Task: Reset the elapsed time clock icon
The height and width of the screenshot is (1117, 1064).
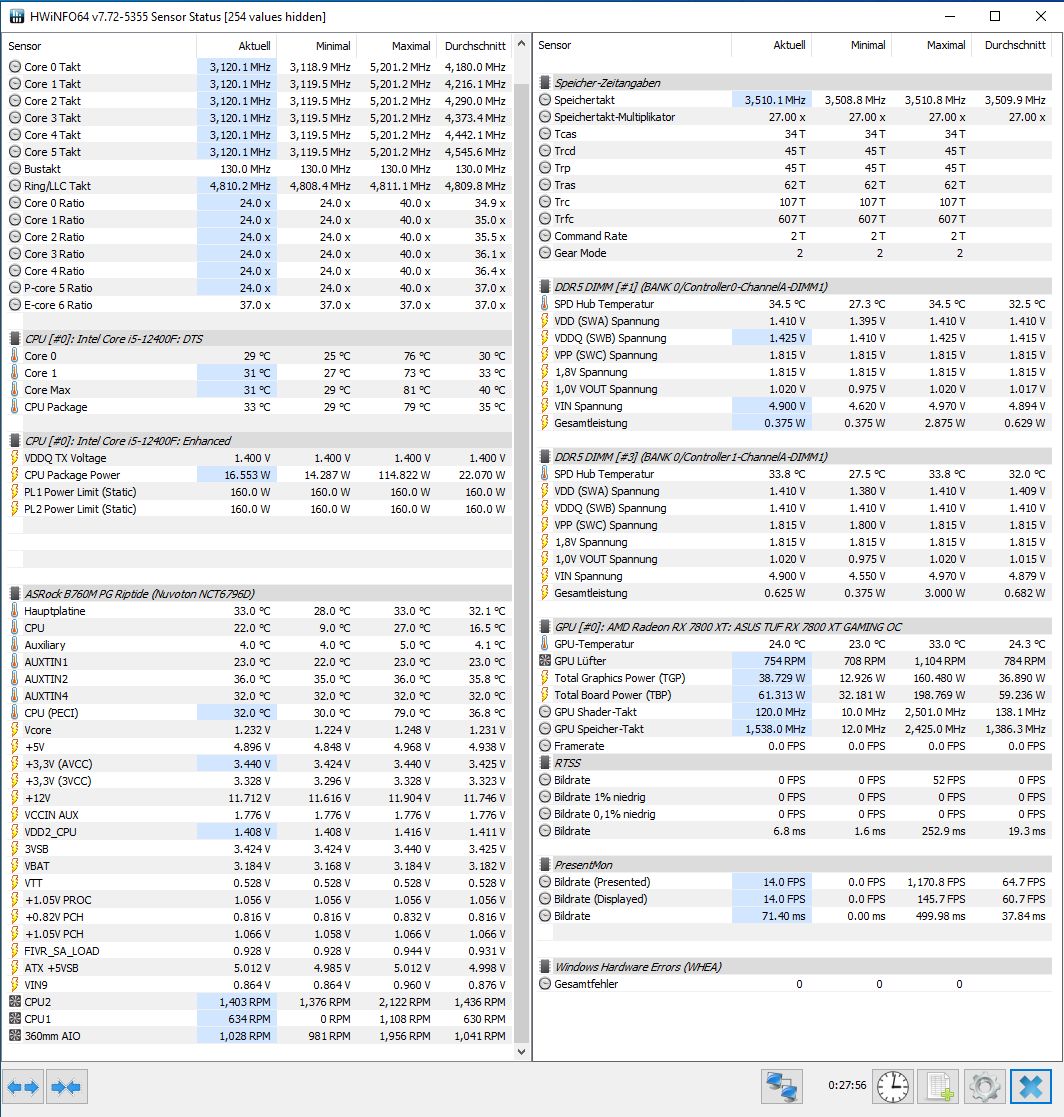Action: 891,1086
